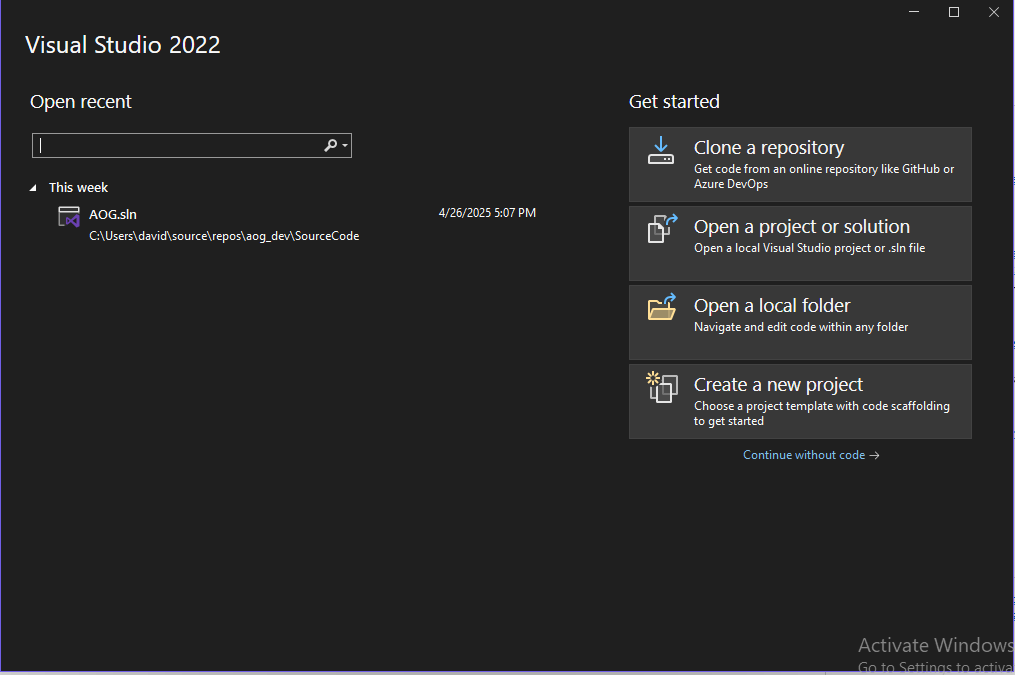The image size is (1015, 675).
Task: Minimize the Visual Studio 2022 window
Action: [914, 12]
